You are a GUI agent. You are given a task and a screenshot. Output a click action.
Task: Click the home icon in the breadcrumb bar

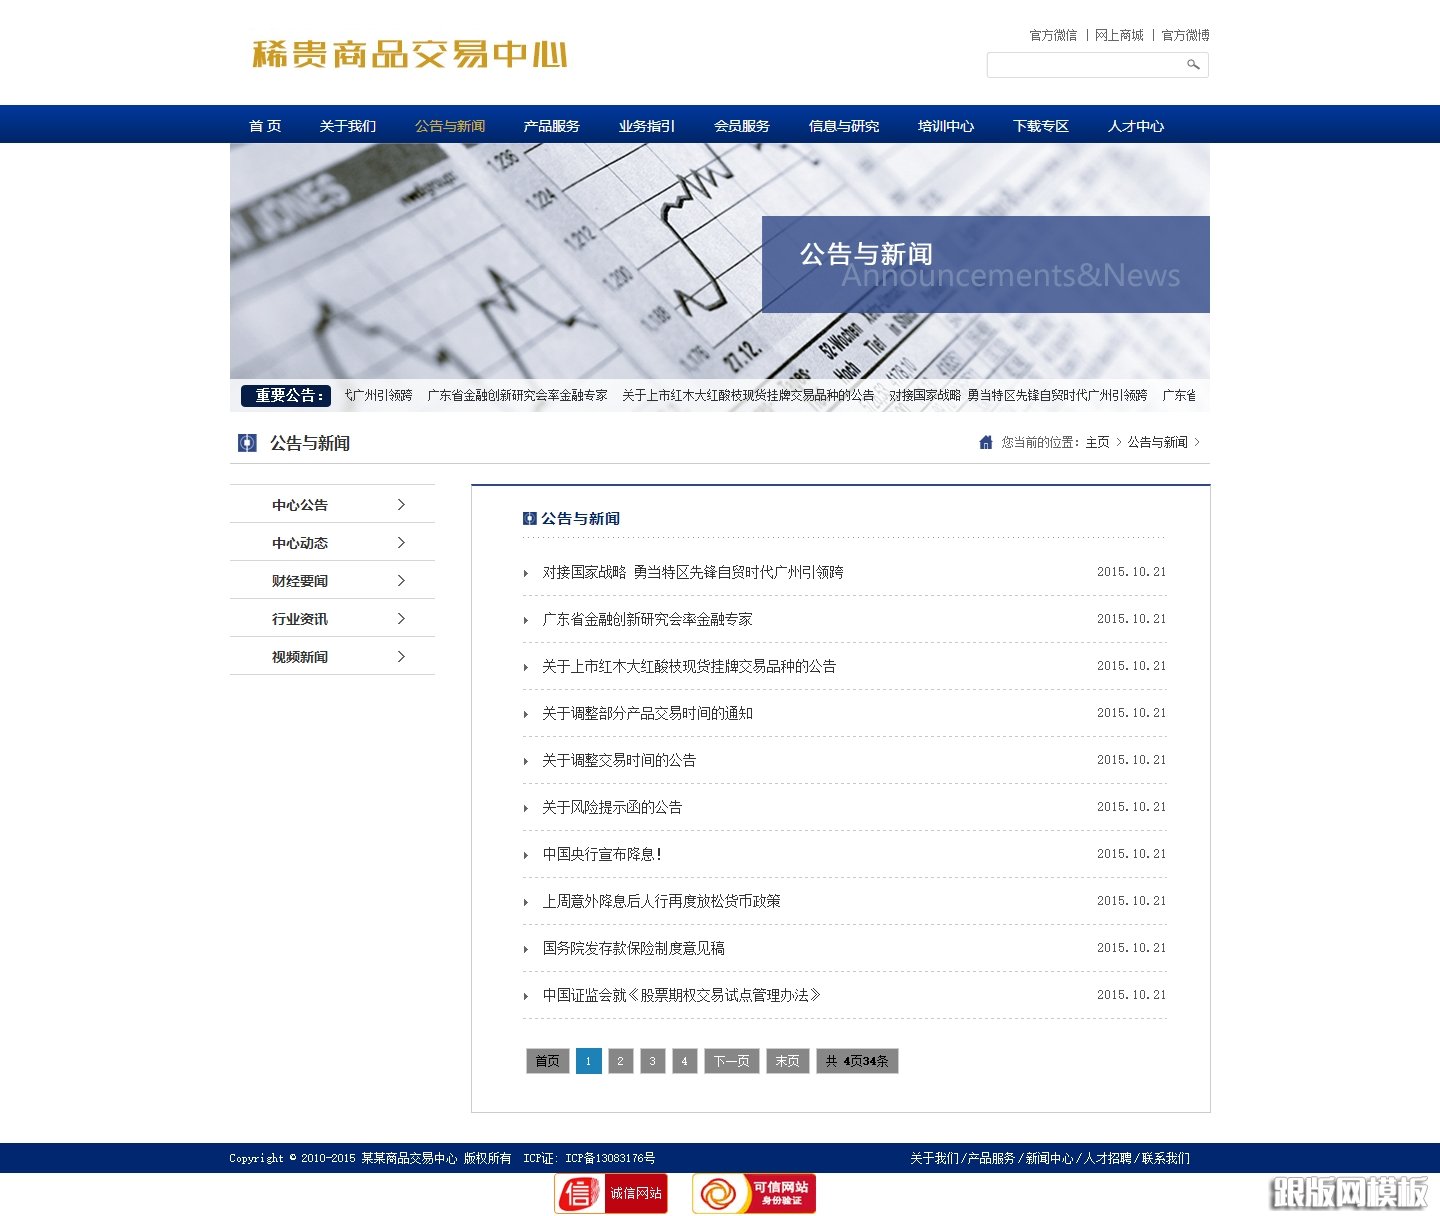[x=985, y=441]
